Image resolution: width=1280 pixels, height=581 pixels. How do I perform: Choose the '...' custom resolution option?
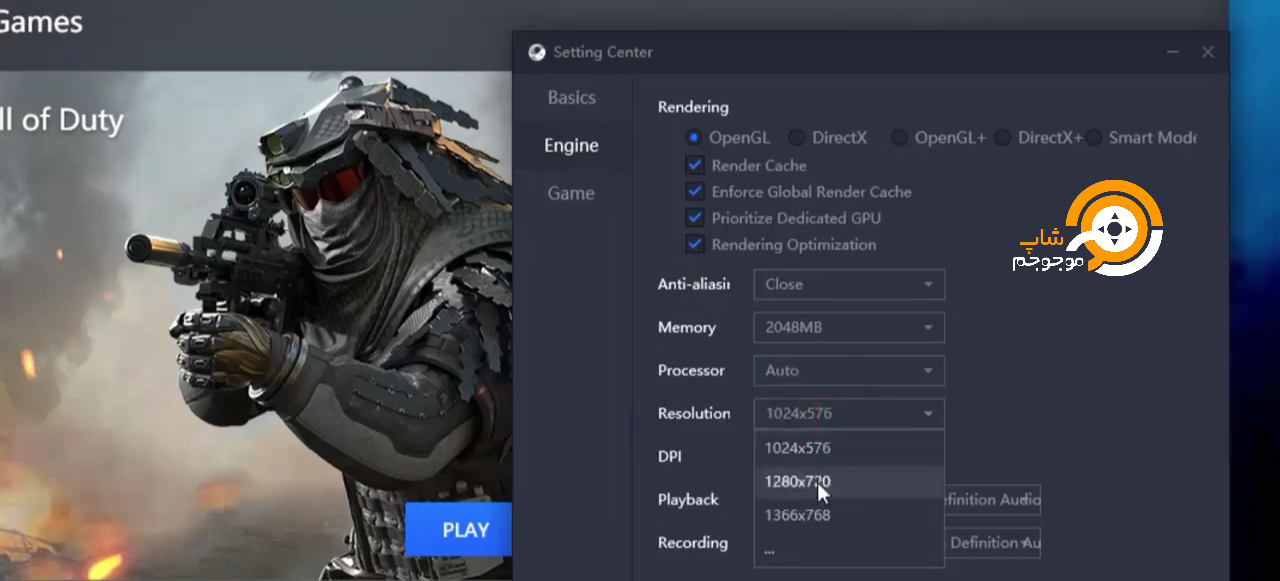coord(849,549)
